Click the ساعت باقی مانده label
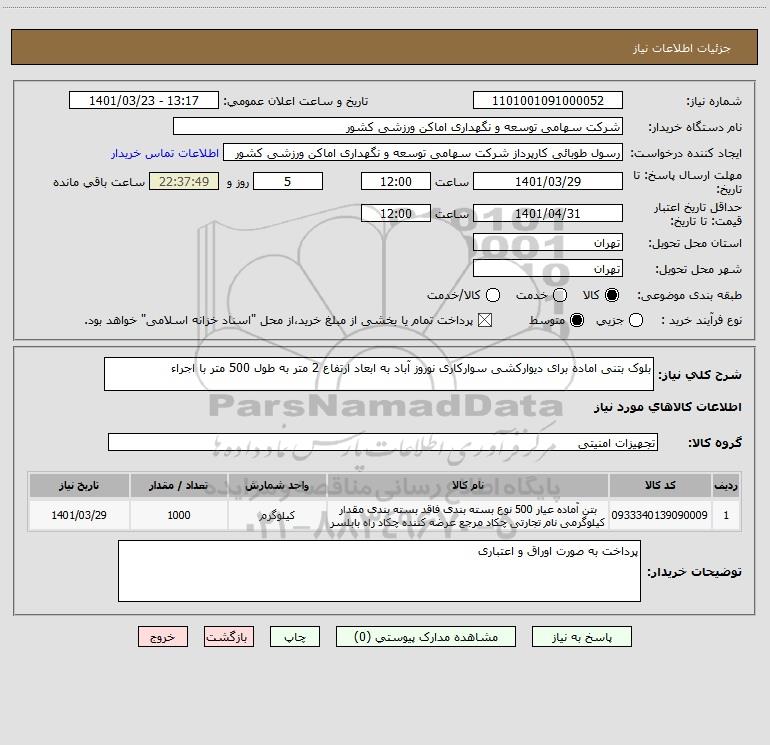This screenshot has width=770, height=745. point(99,182)
